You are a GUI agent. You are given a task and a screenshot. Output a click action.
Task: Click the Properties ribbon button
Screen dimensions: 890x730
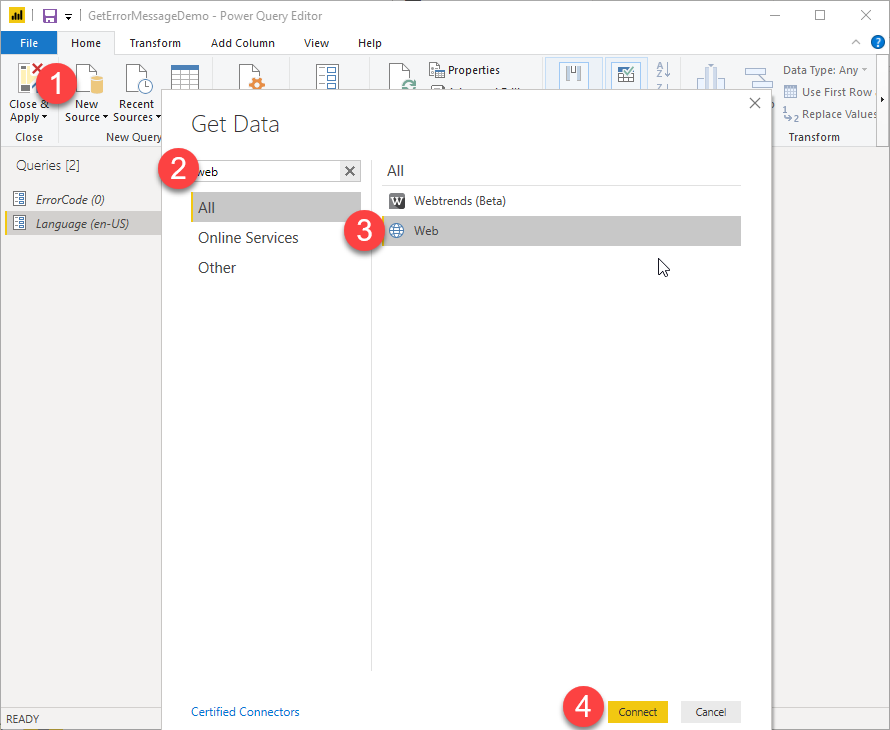464,70
